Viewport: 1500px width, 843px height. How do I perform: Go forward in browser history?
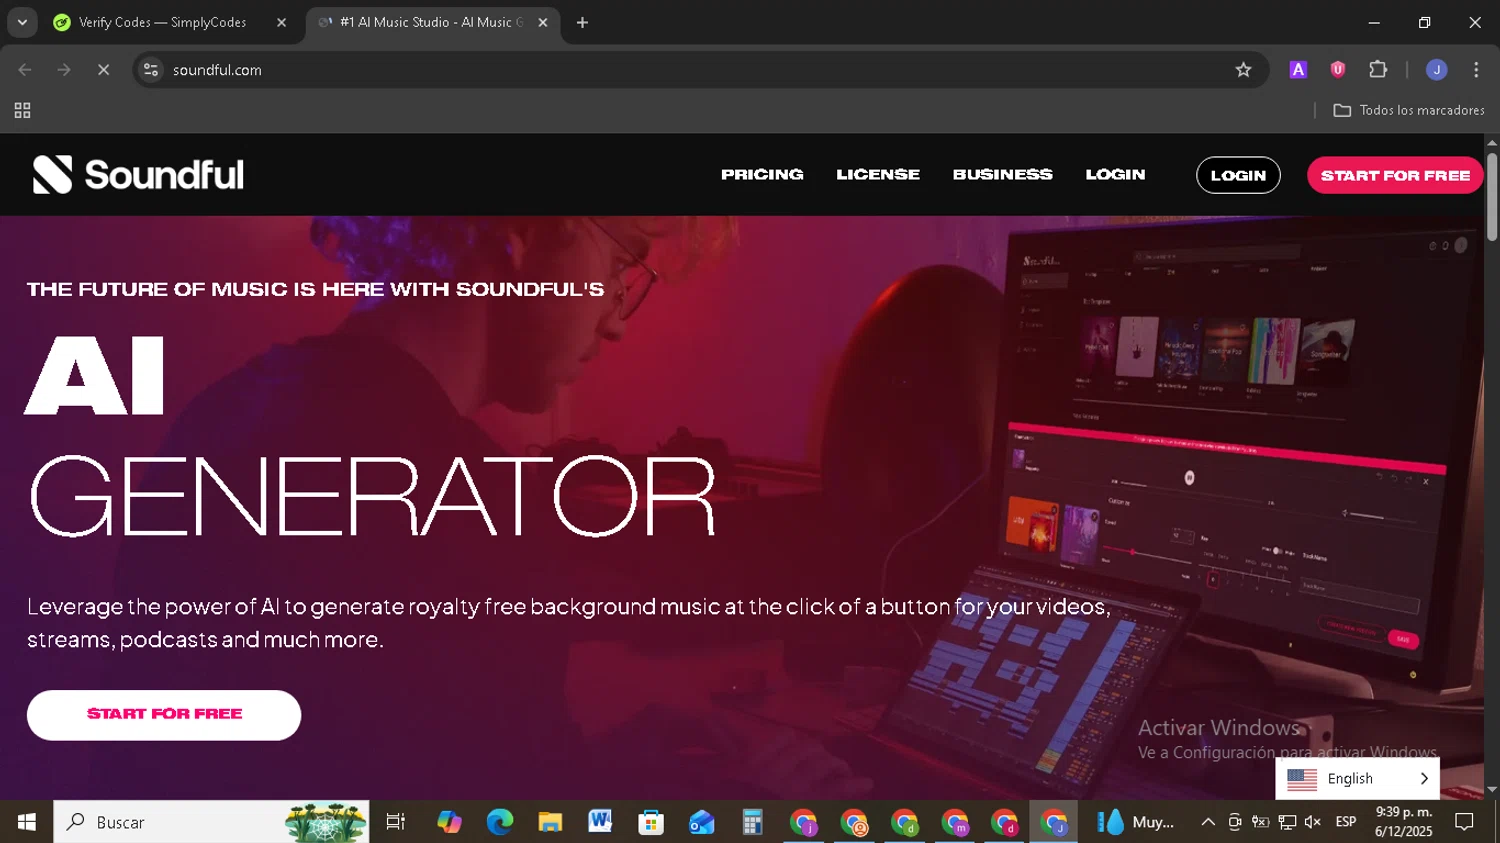click(x=64, y=70)
